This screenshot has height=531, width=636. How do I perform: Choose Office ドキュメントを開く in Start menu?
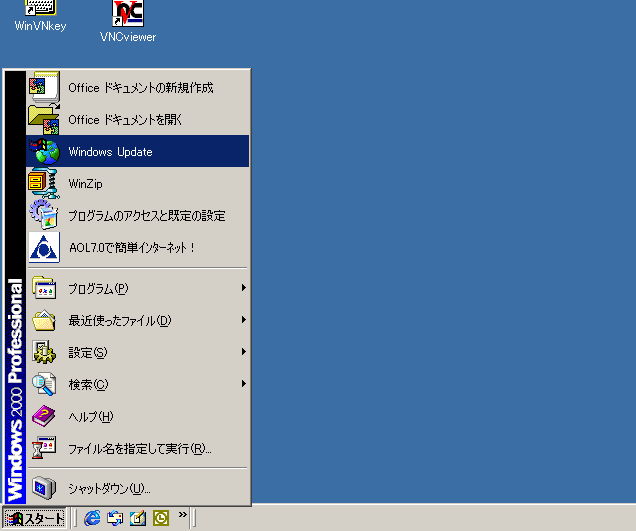coord(138,119)
